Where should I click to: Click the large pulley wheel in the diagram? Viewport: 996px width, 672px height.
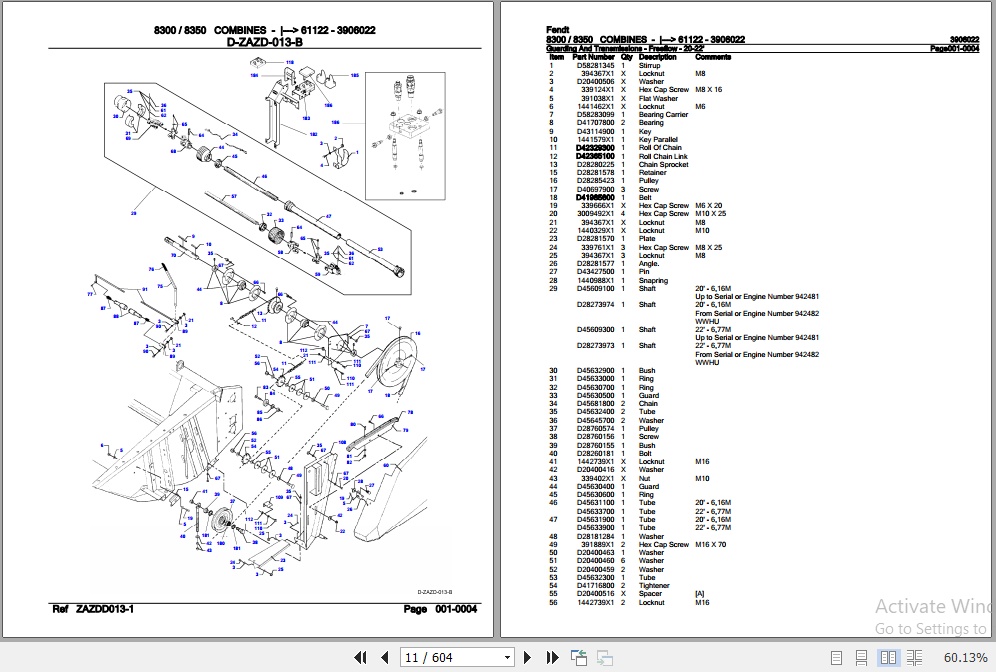[398, 362]
